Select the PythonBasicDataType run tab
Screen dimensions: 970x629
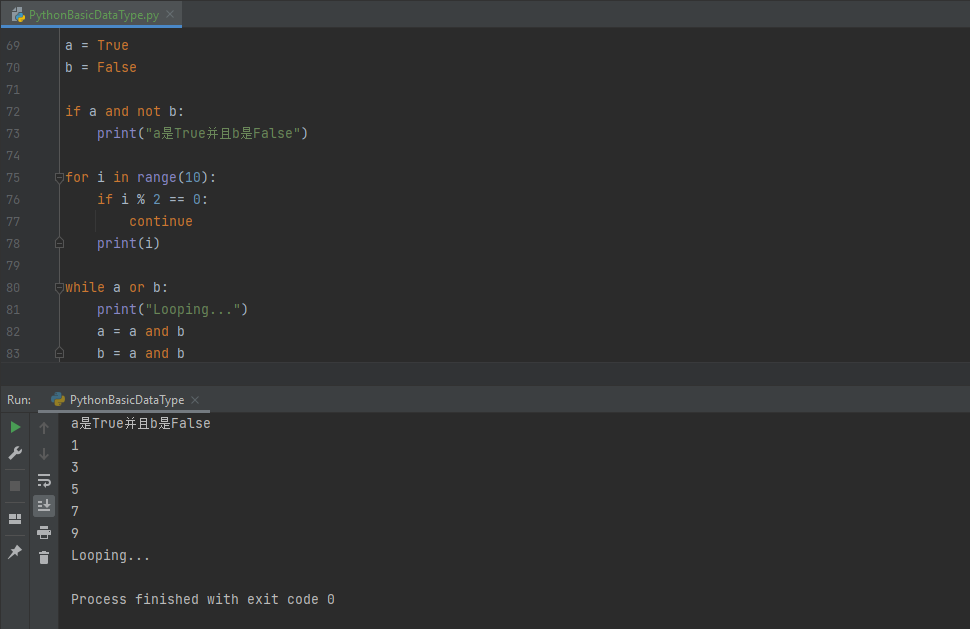[x=126, y=400]
